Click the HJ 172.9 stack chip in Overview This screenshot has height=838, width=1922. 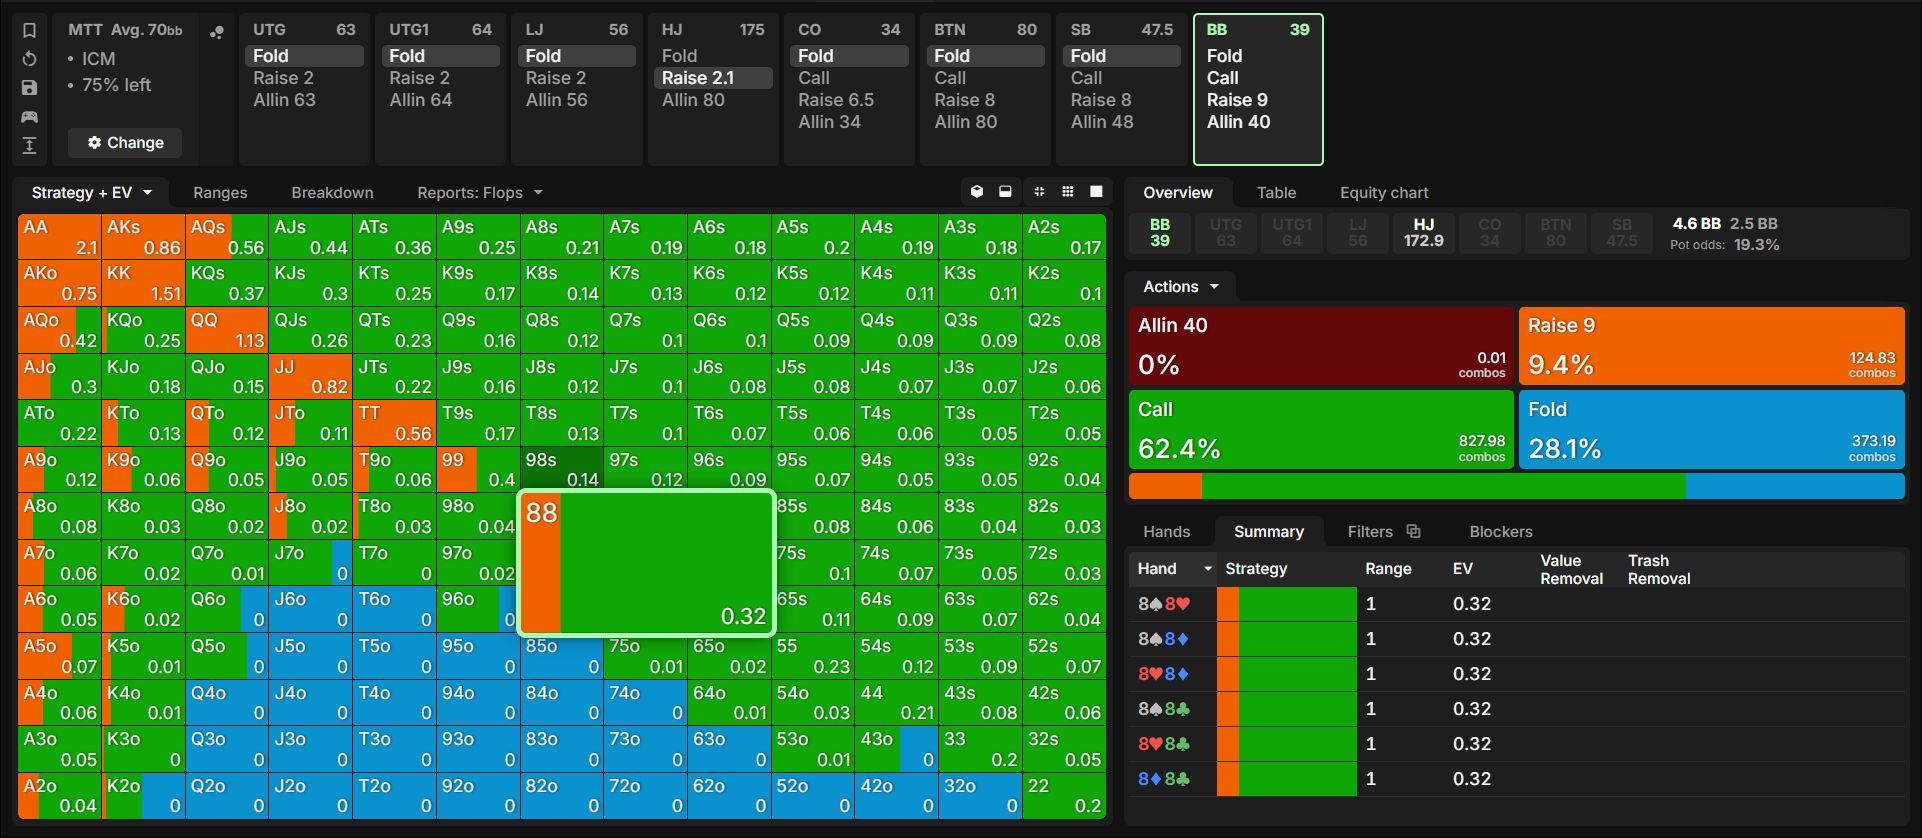pos(1424,234)
